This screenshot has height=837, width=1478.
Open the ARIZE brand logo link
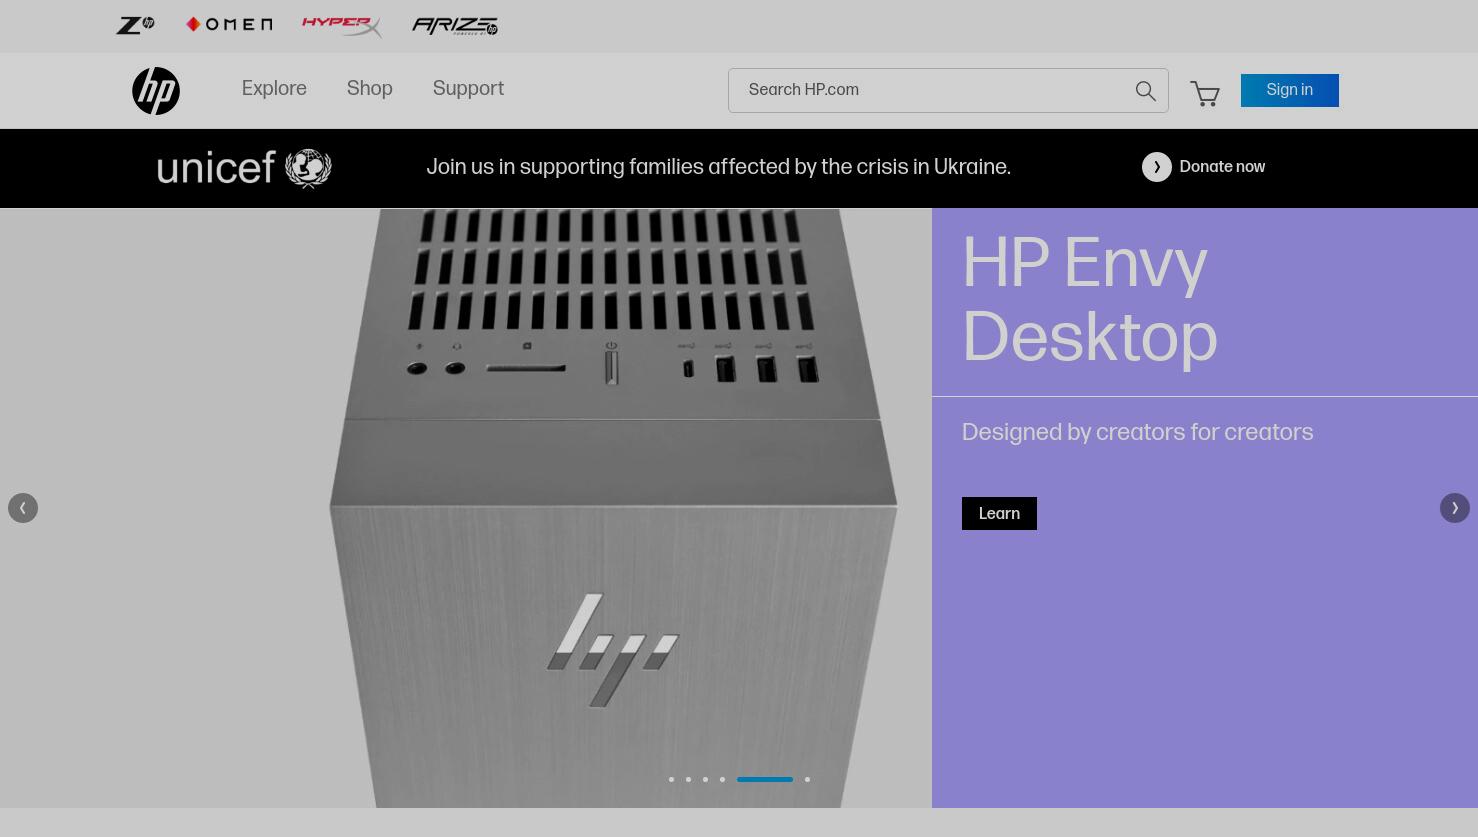[455, 26]
